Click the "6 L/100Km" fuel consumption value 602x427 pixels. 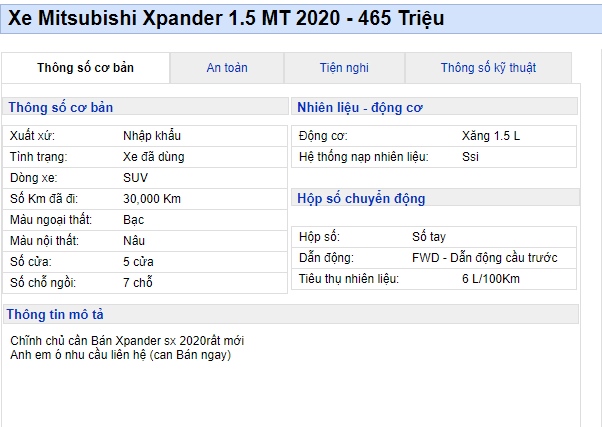pyautogui.click(x=491, y=279)
